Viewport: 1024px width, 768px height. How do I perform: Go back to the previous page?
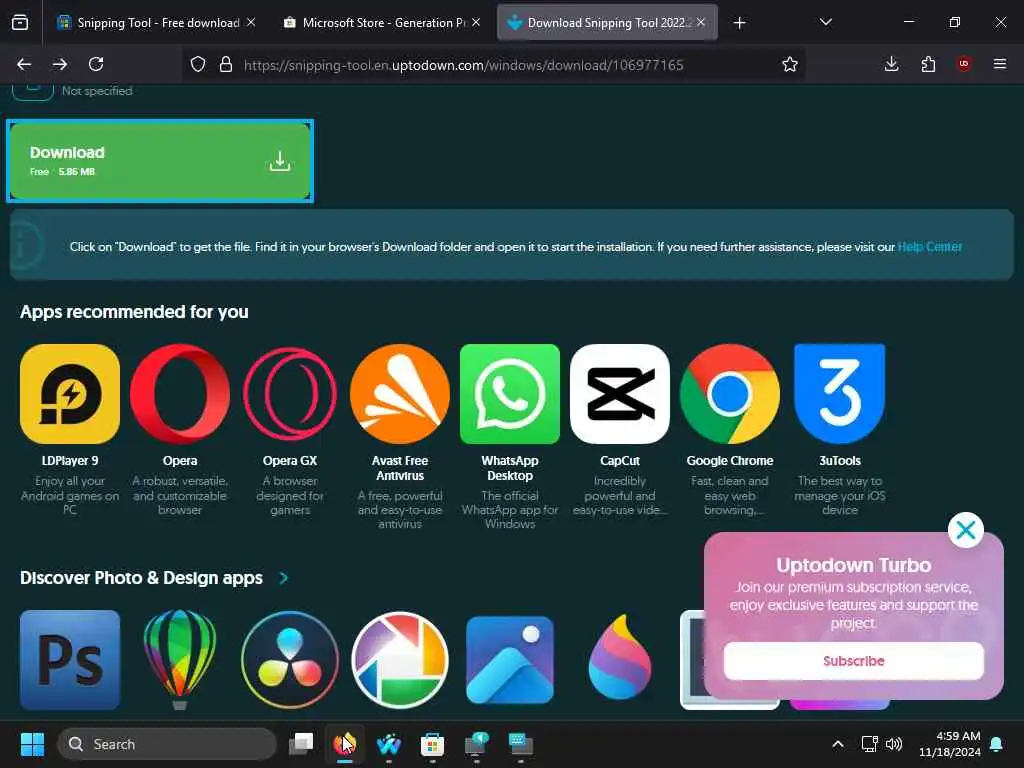click(x=24, y=64)
